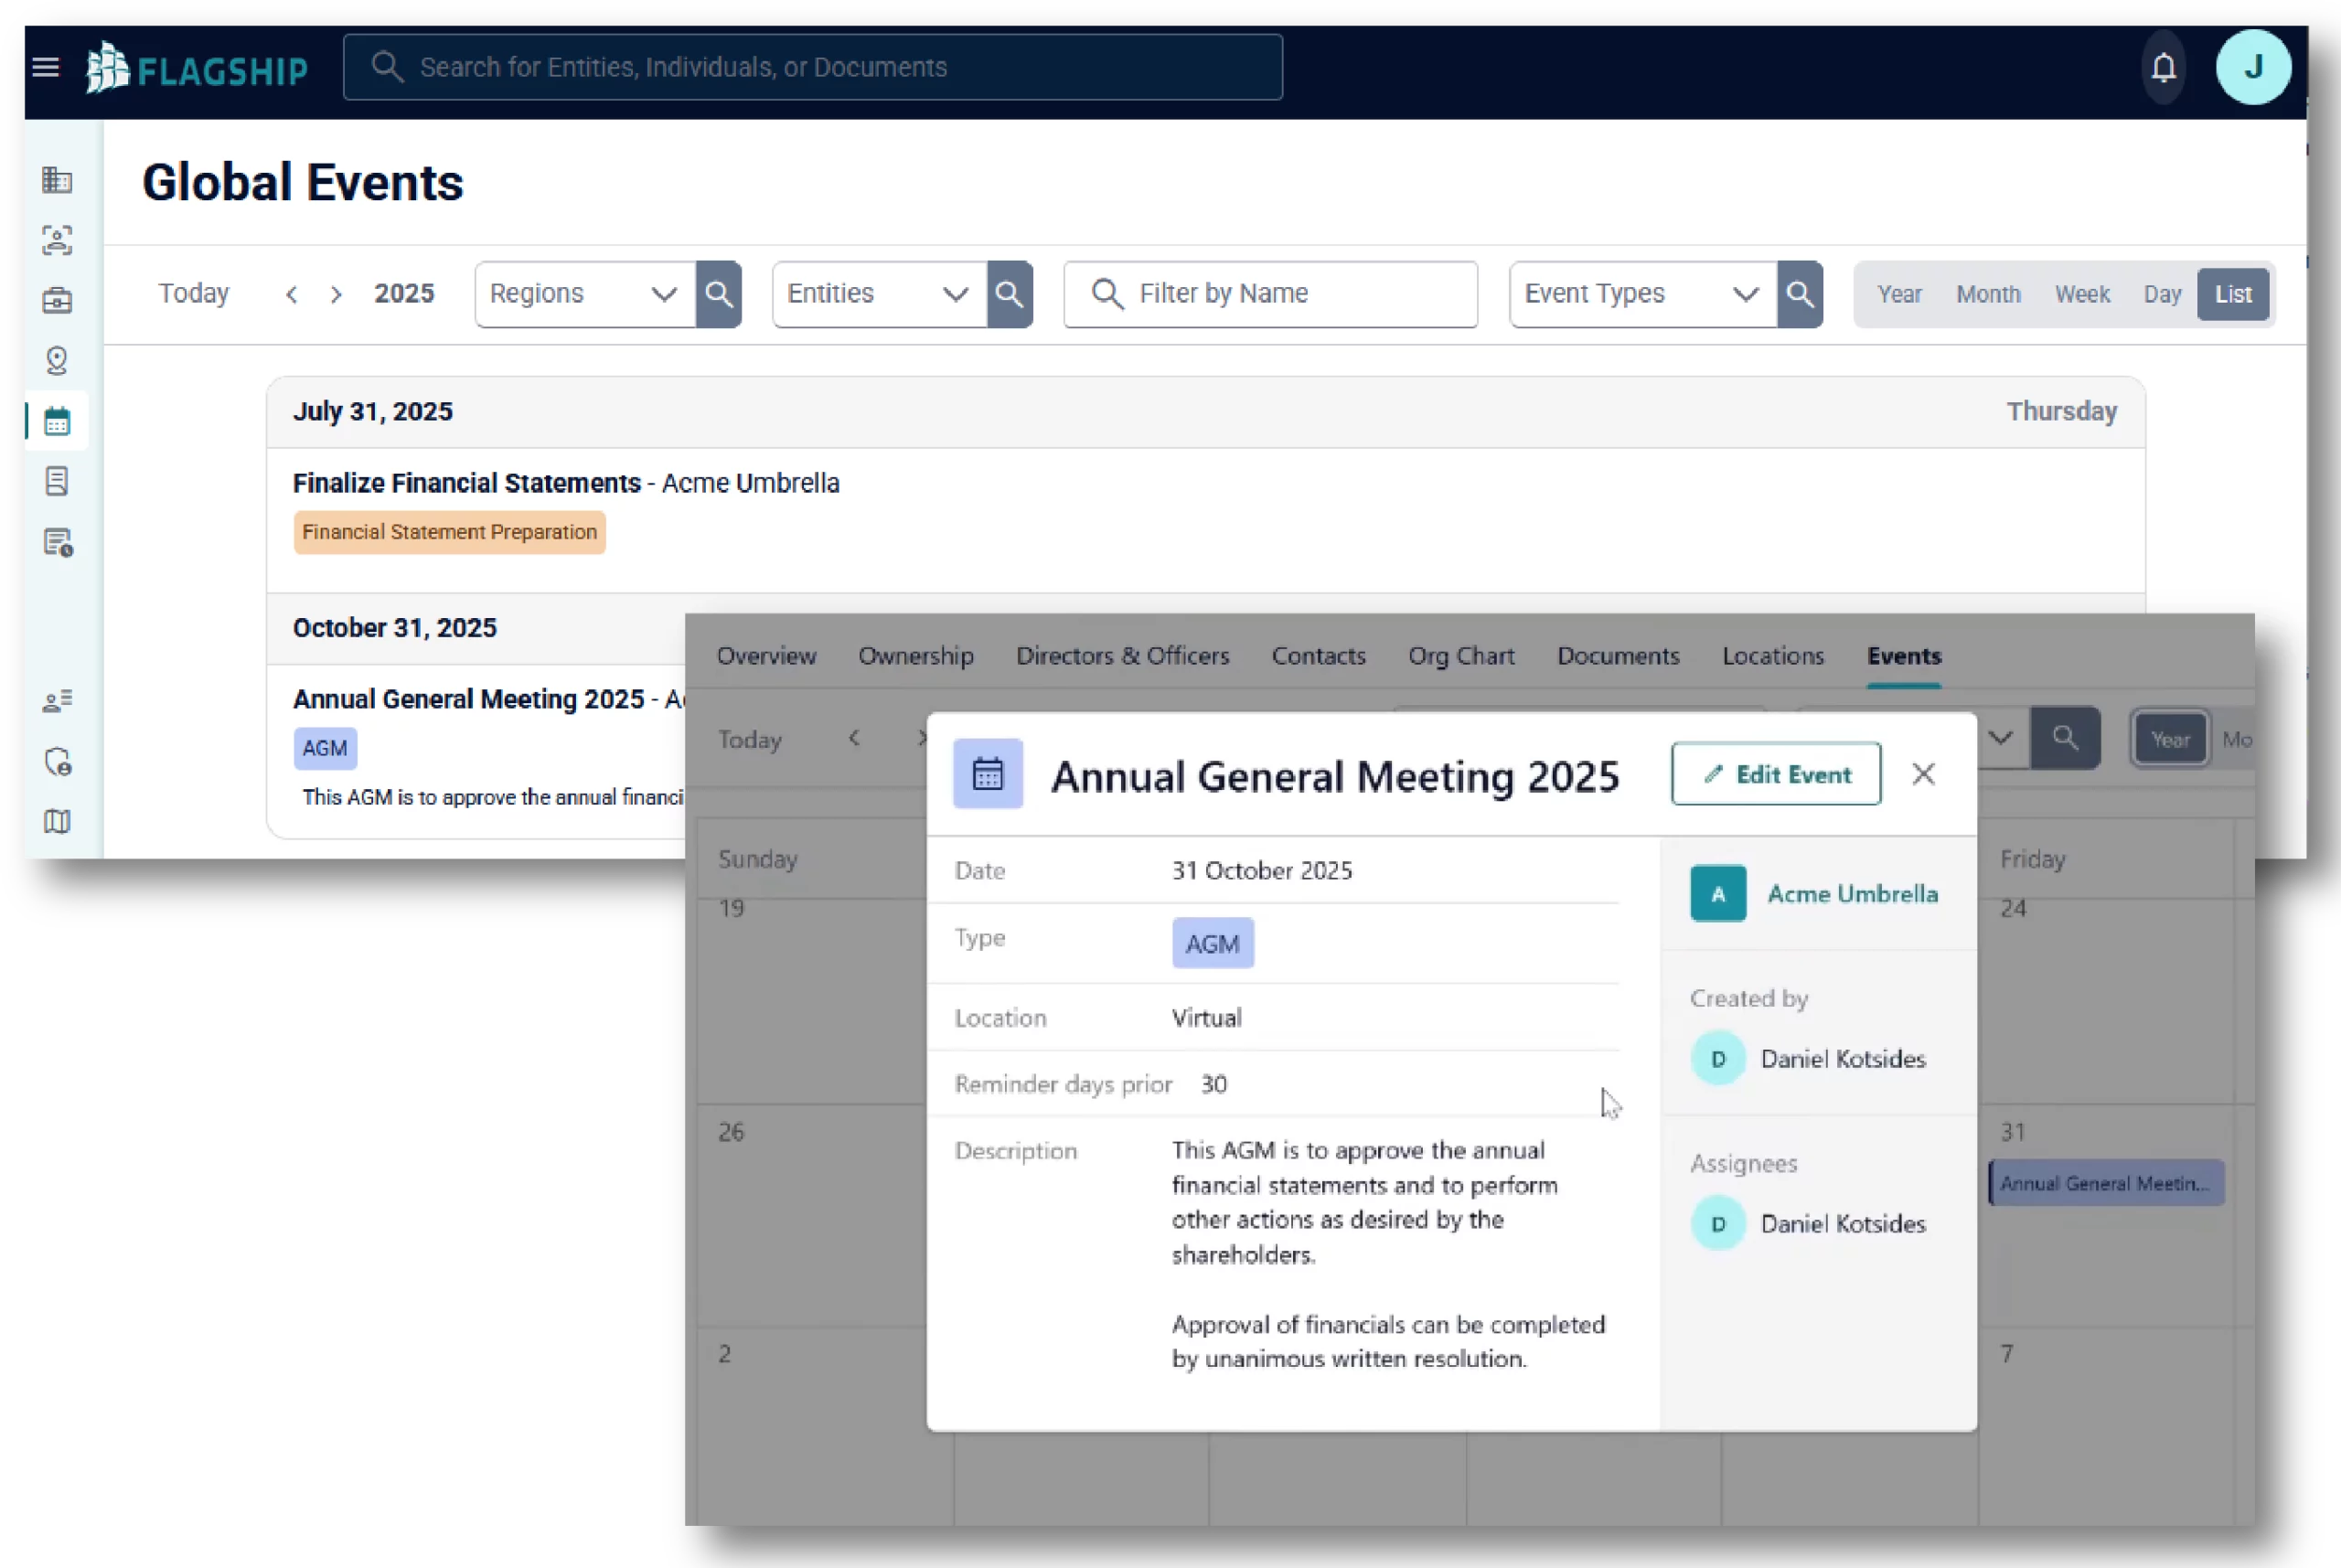This screenshot has width=2341, height=1568.
Task: Click Today in entity Events calendar
Action: tap(749, 739)
